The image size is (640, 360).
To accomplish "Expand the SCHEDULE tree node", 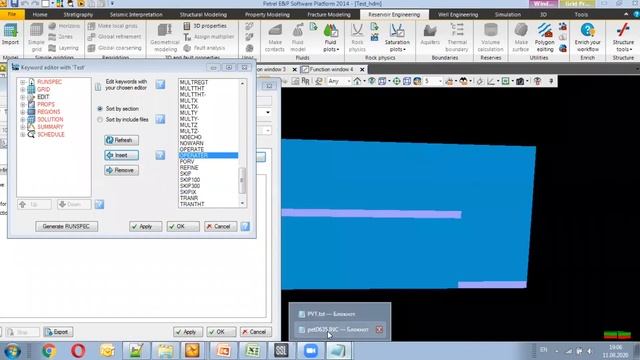I will [x=23, y=135].
